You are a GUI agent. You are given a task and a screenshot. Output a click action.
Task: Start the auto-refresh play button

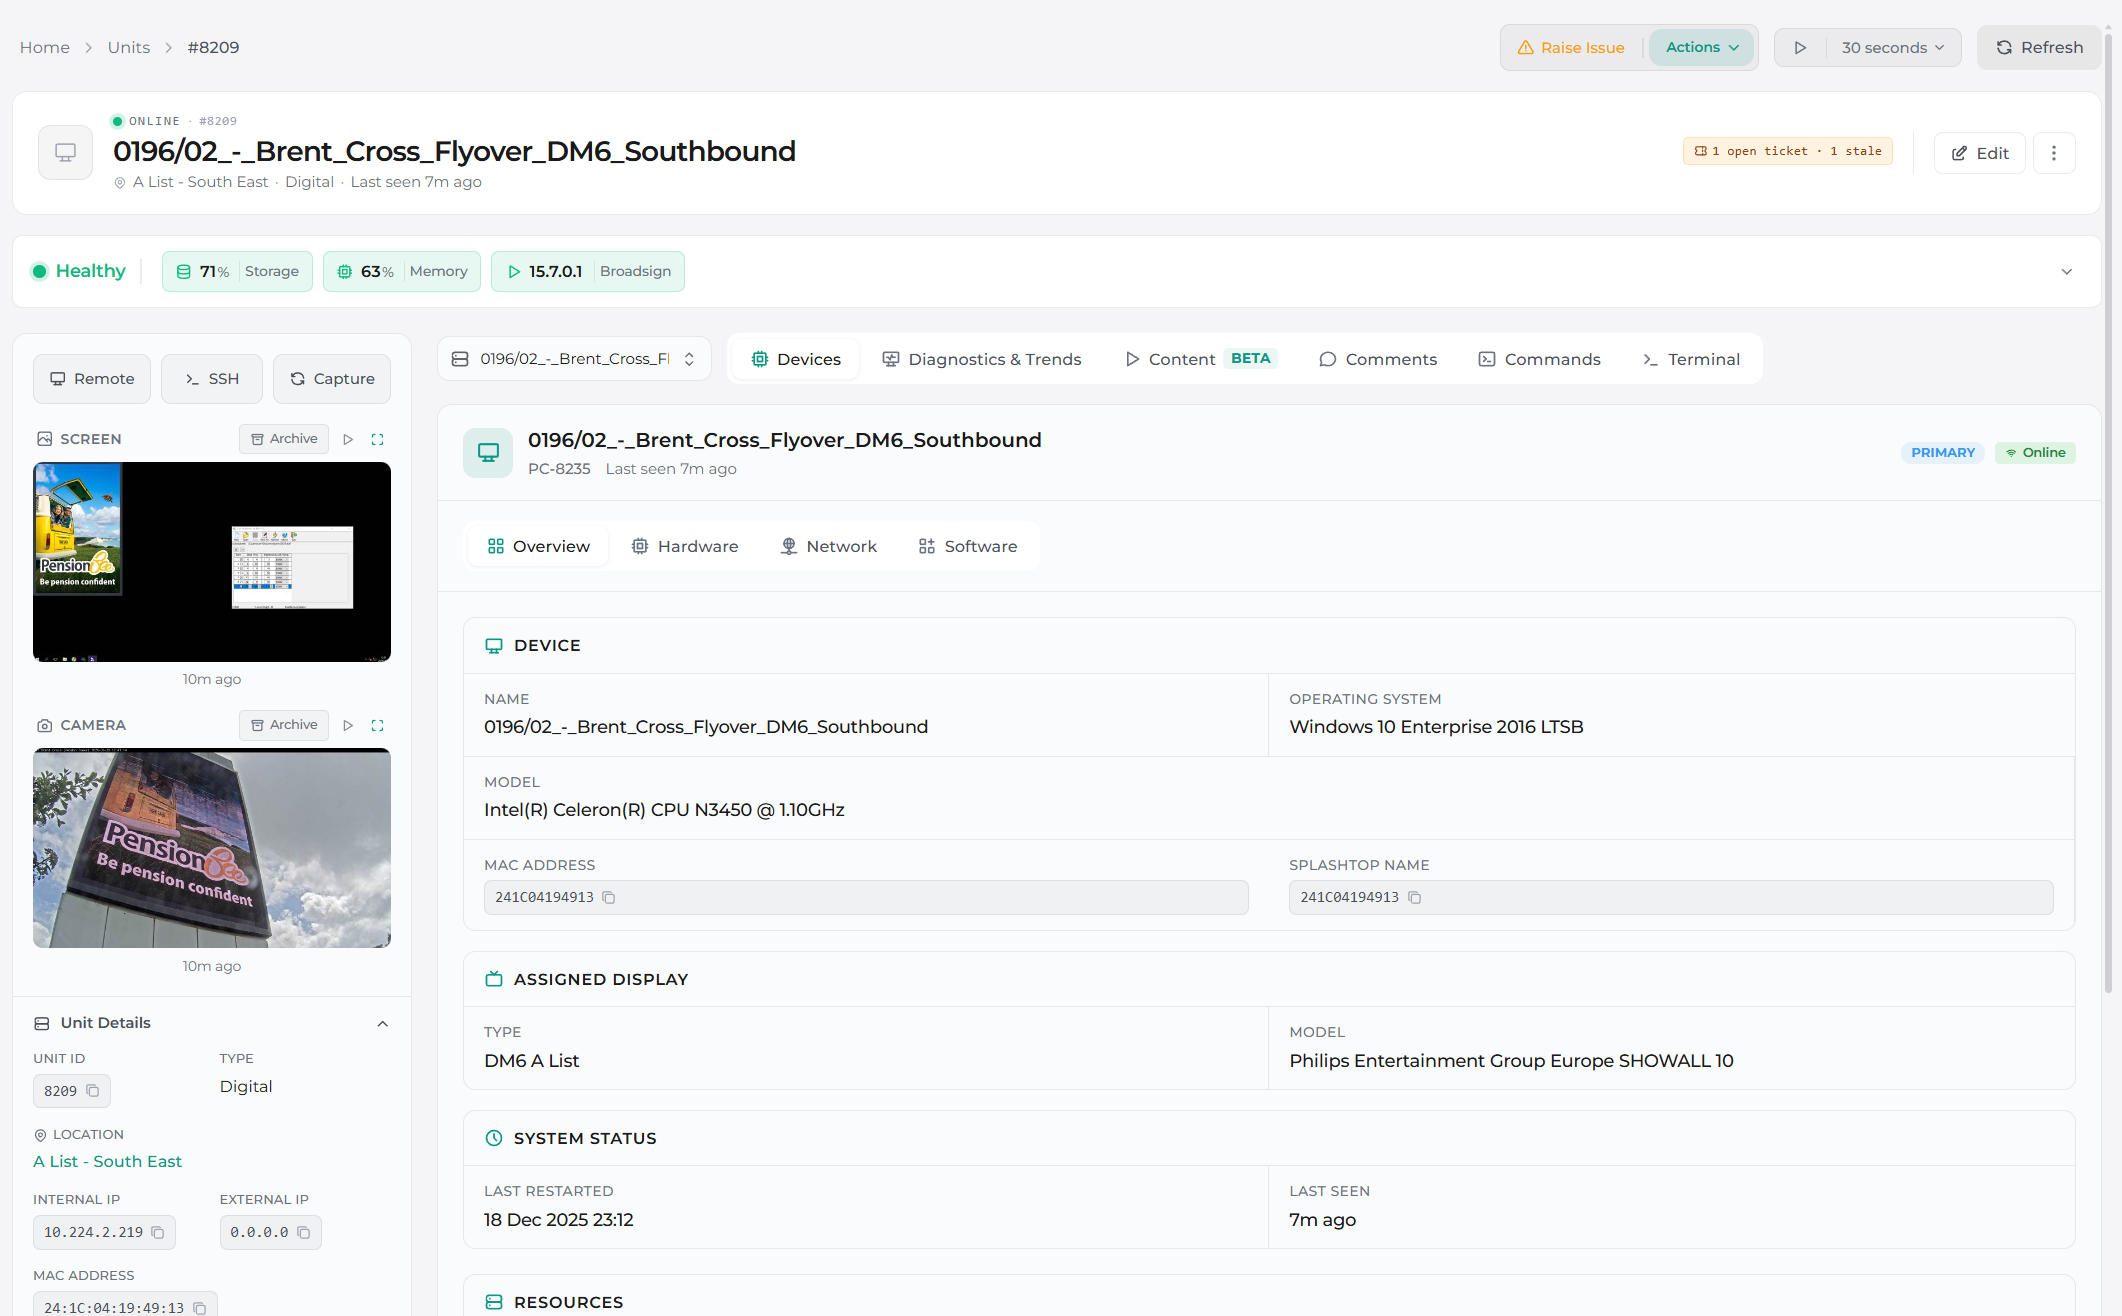click(x=1800, y=48)
